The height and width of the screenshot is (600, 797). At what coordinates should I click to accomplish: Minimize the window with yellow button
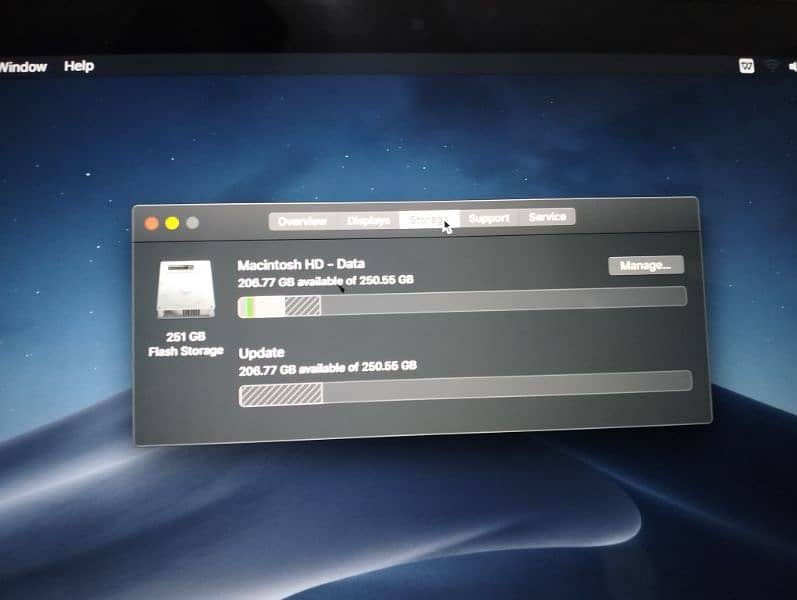coord(172,223)
